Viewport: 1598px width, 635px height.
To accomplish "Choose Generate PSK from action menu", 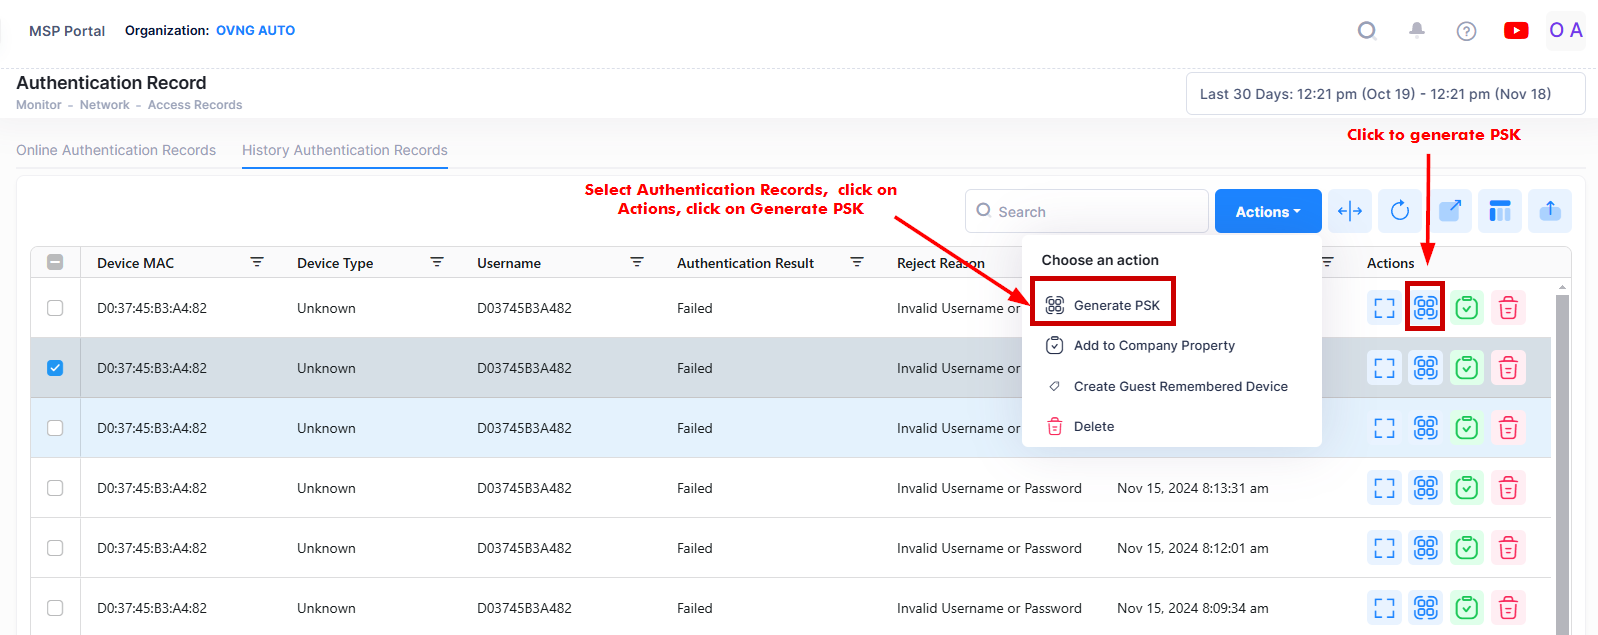I will (1116, 305).
